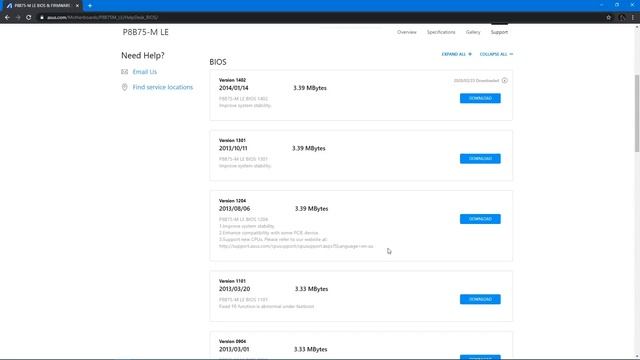Click the 2013/03/01 release date
The image size is (640, 360).
(234, 349)
